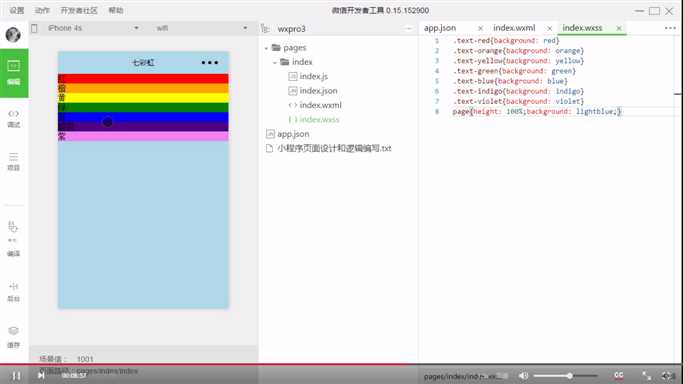Click the wxpro3 project name
Viewport: 683px width, 384px height.
[291, 29]
